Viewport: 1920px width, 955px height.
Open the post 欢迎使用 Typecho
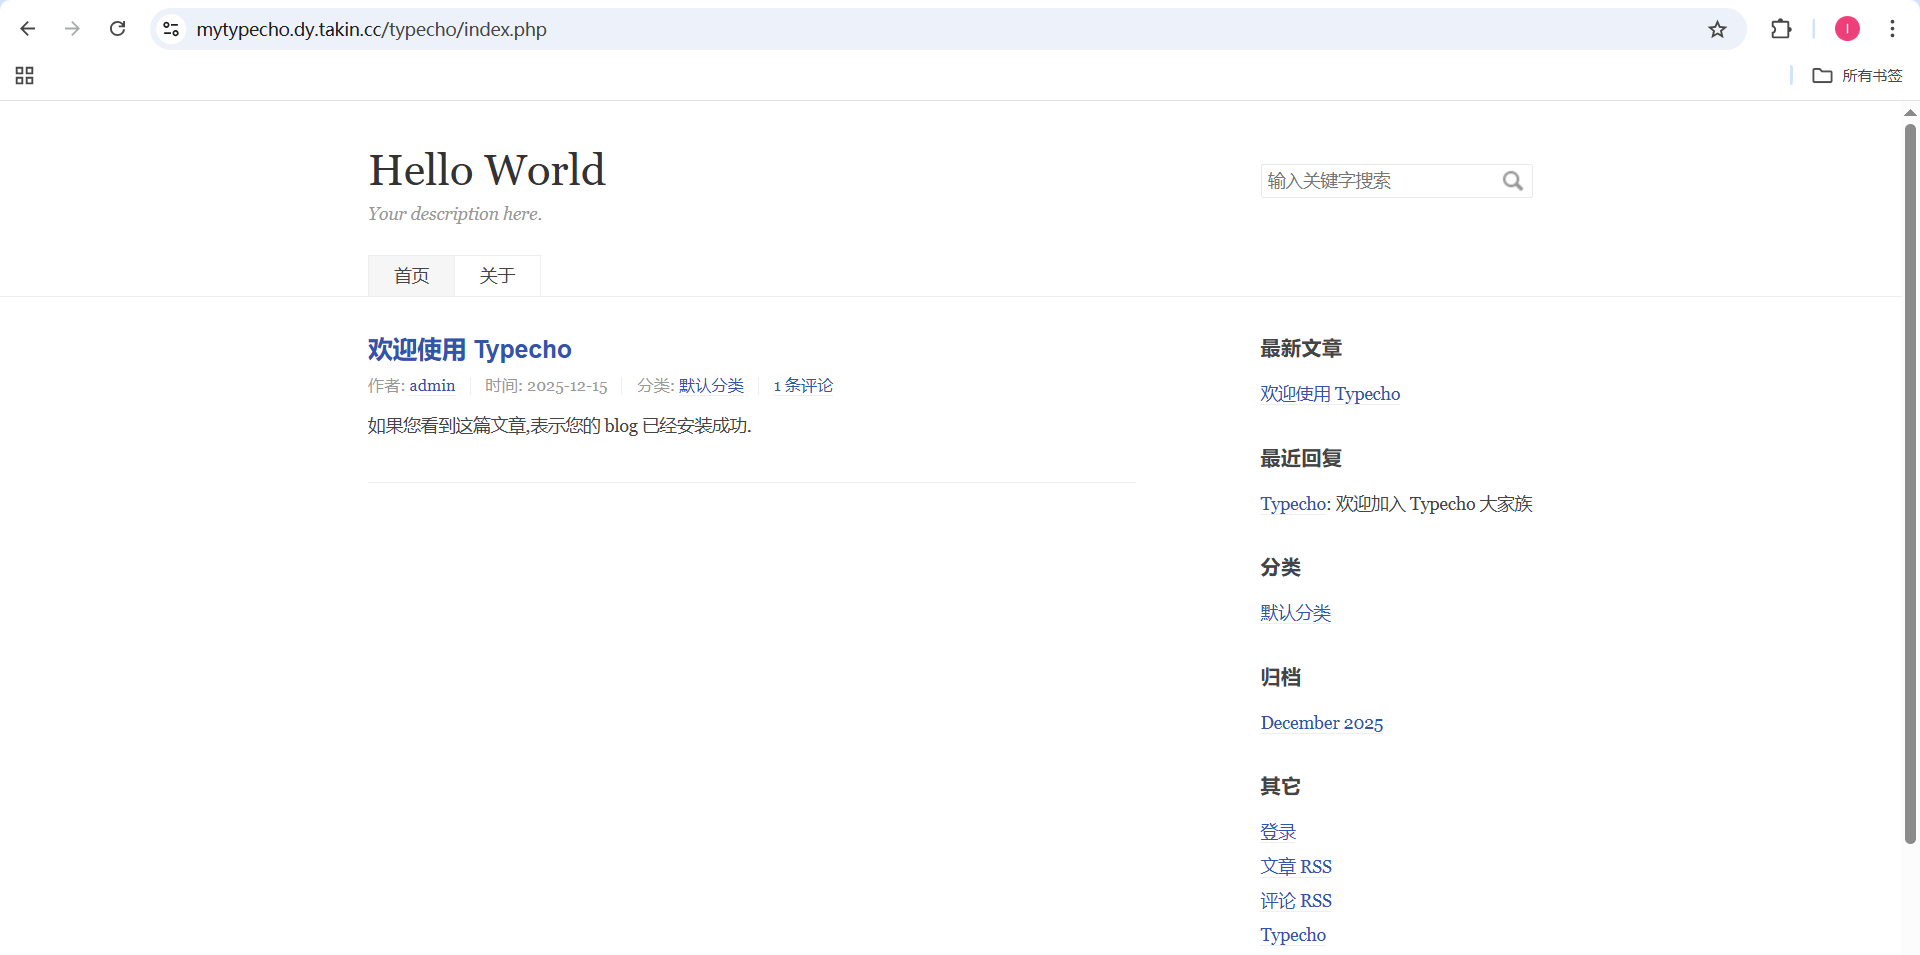click(470, 349)
